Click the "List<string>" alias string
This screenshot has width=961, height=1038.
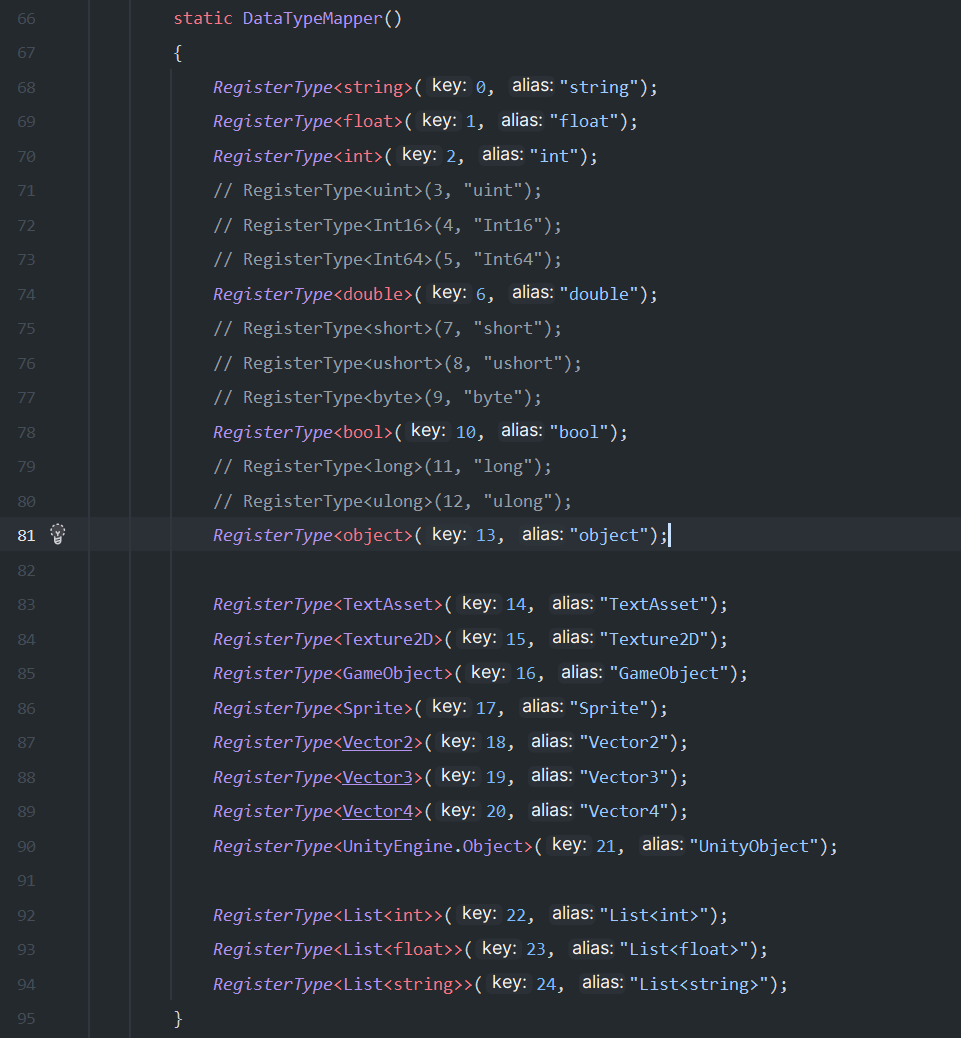[699, 984]
